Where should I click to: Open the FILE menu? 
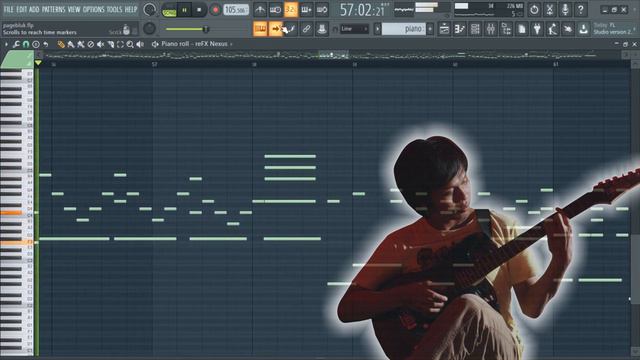pyautogui.click(x=8, y=9)
